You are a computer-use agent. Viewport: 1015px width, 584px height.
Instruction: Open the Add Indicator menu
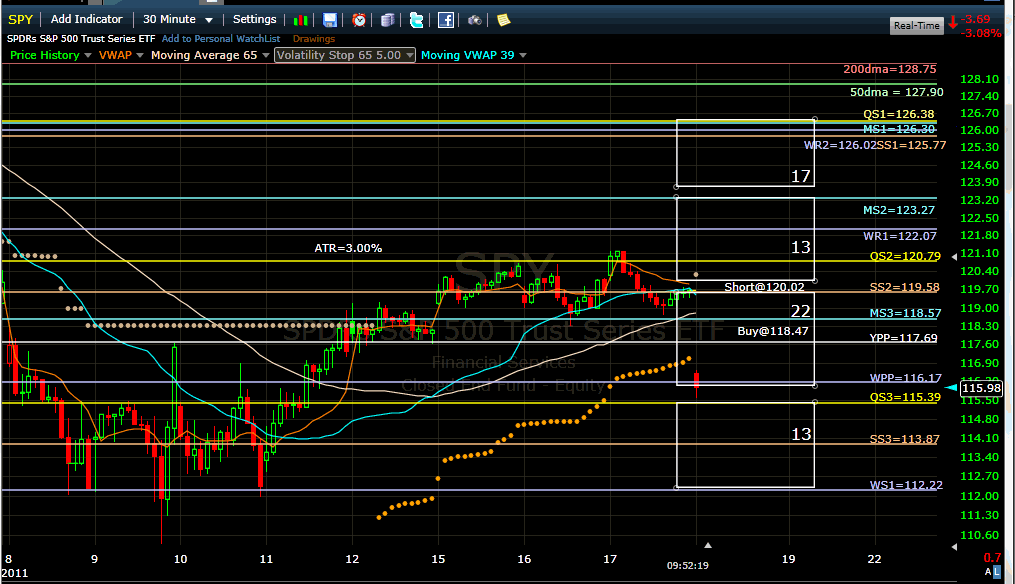point(87,19)
